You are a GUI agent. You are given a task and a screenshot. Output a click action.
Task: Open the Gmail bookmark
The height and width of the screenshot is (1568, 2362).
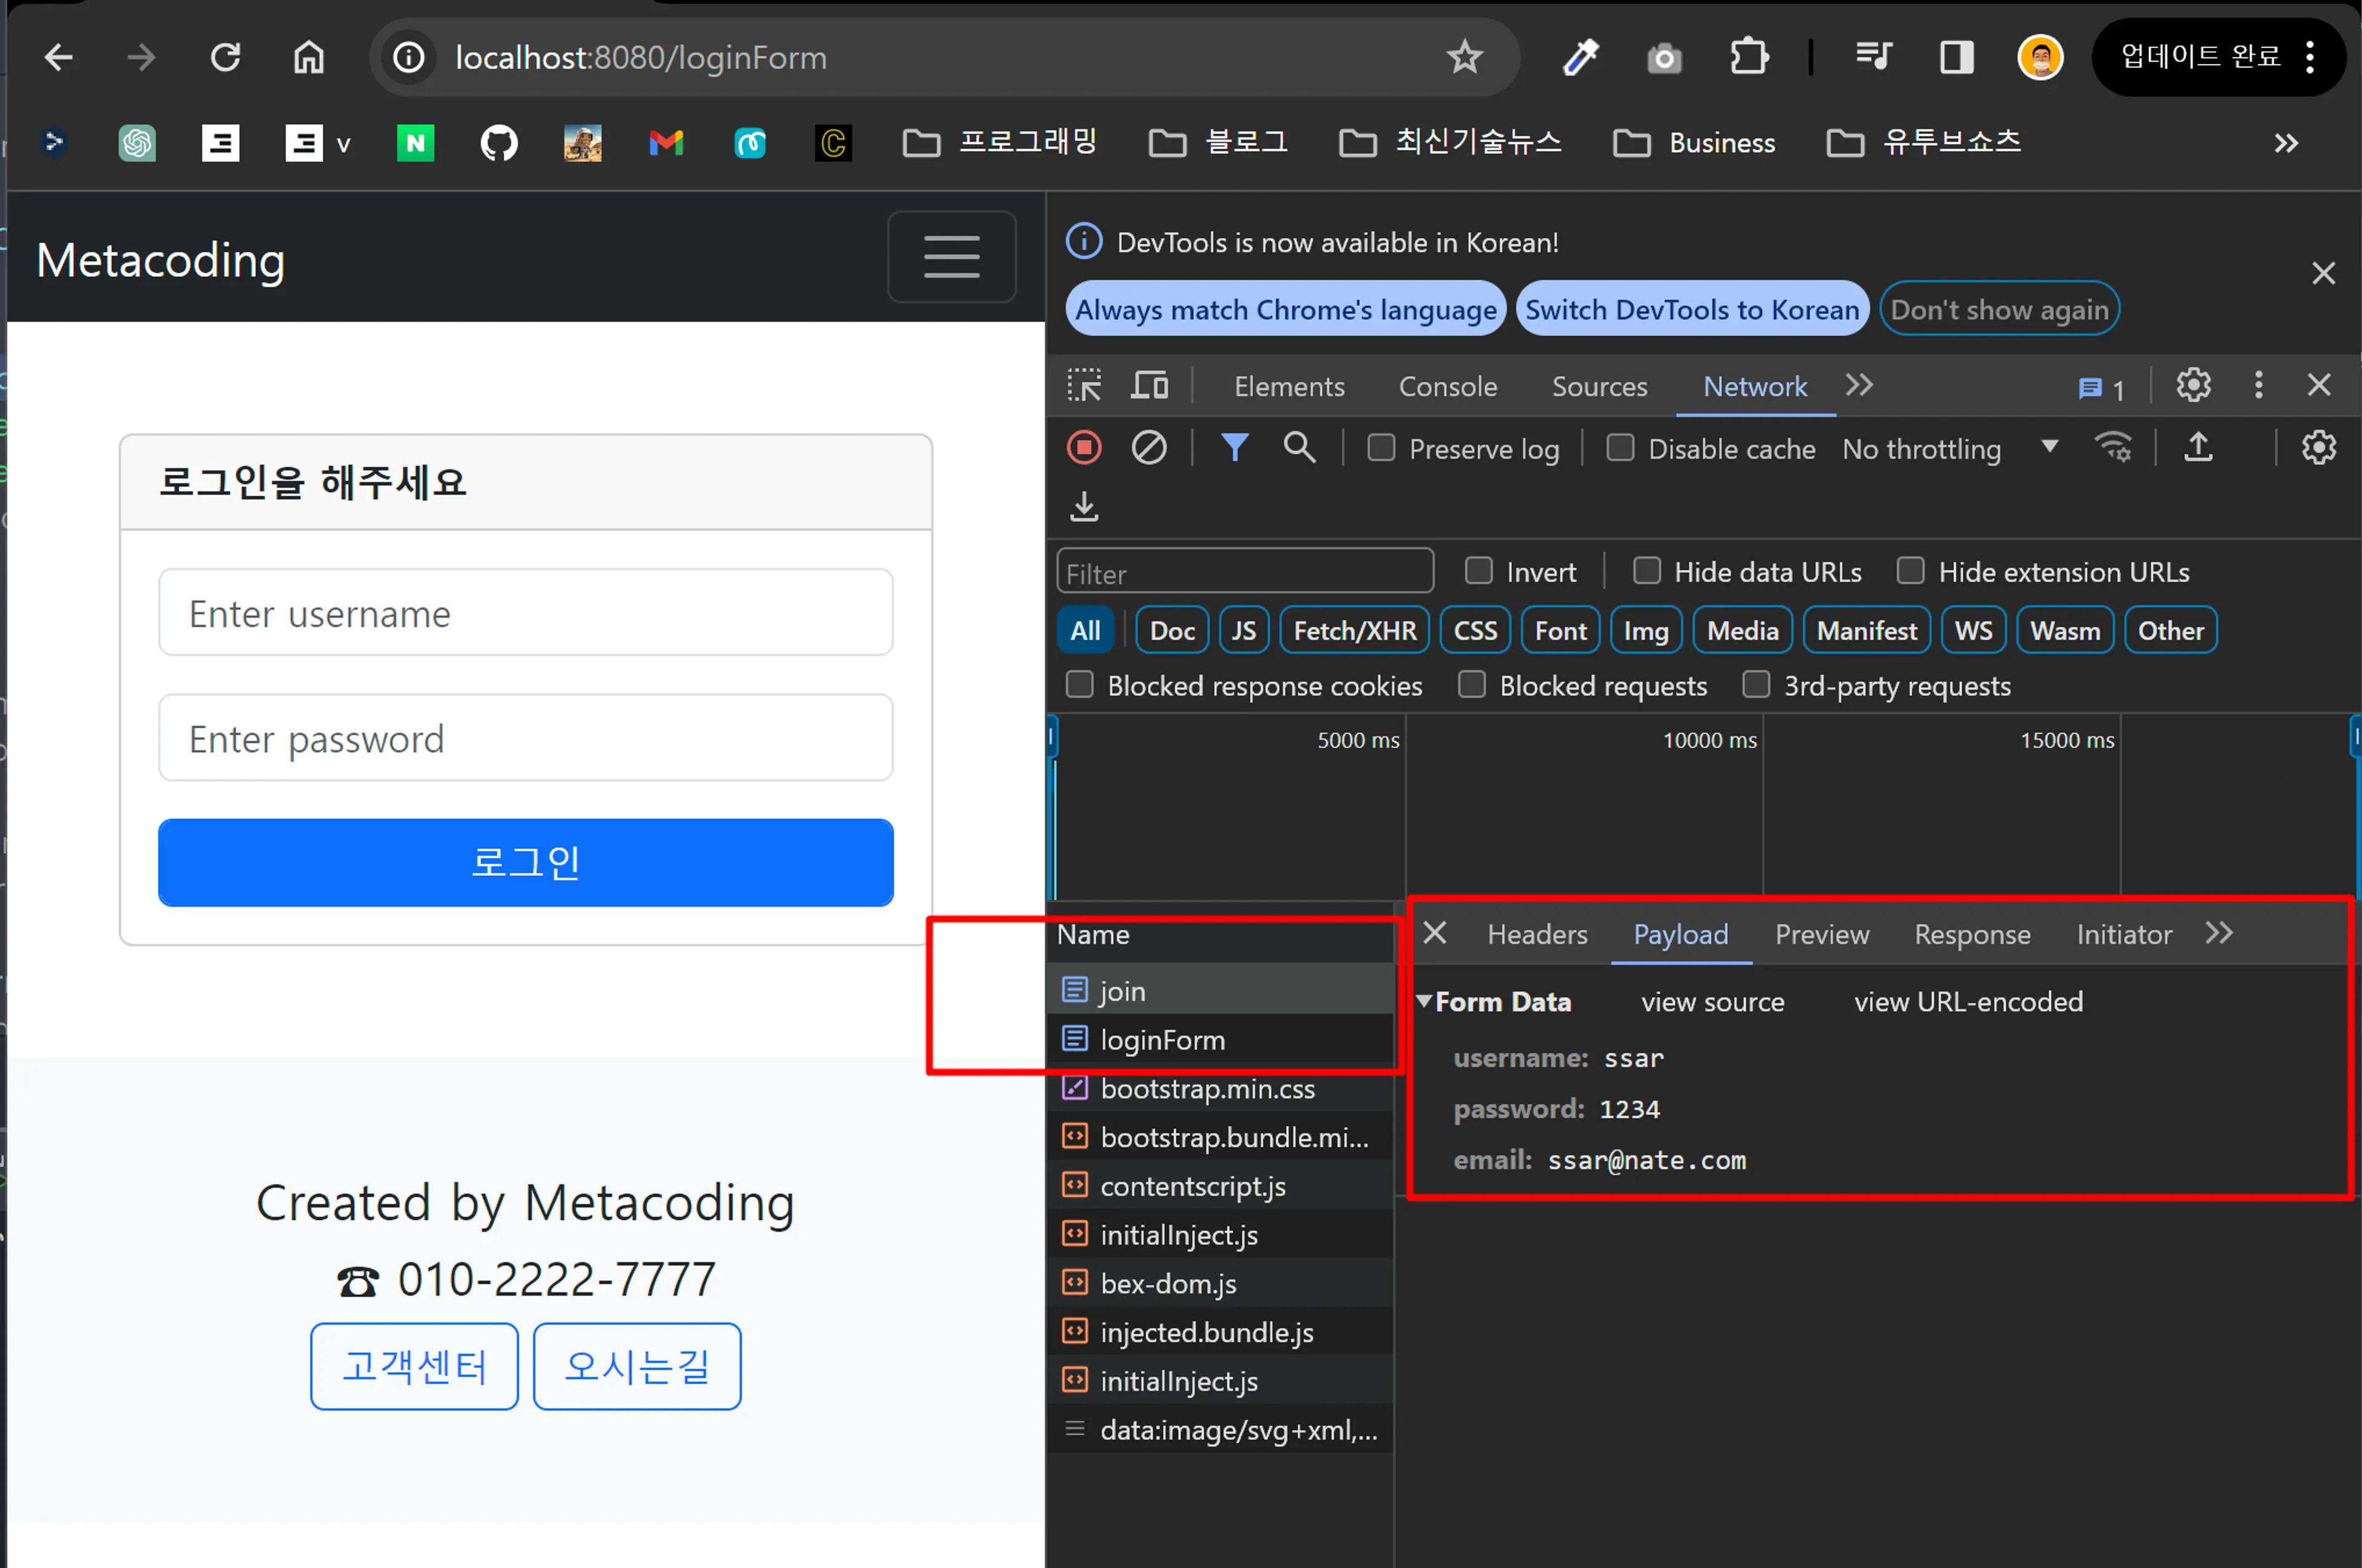point(666,143)
